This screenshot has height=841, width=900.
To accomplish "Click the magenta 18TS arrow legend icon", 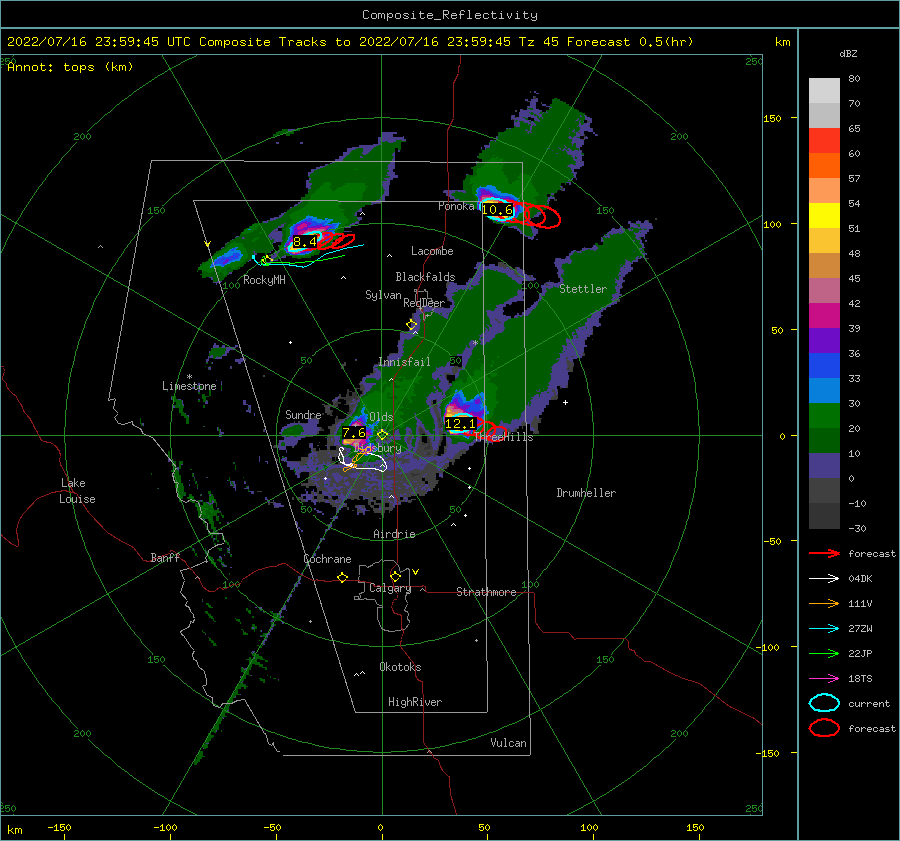I will tap(824, 679).
